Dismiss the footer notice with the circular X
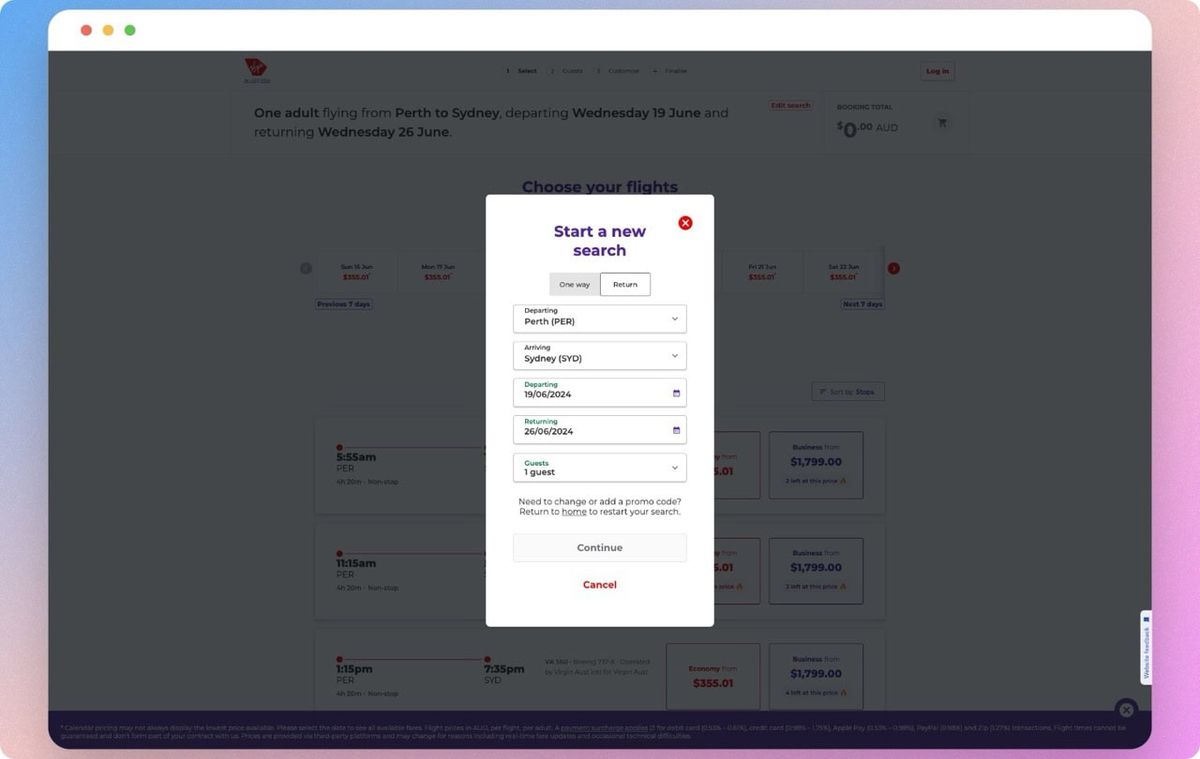The image size is (1200, 759). pyautogui.click(x=1126, y=709)
